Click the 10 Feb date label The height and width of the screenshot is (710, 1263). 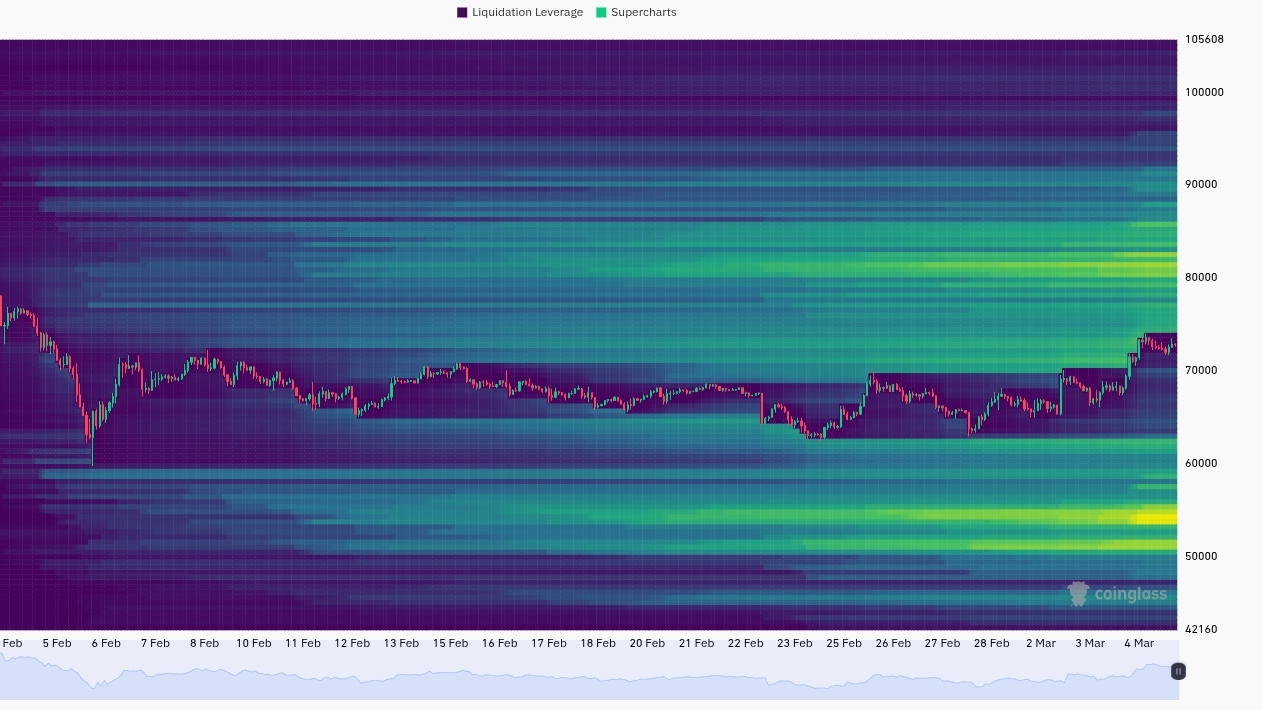coord(253,643)
